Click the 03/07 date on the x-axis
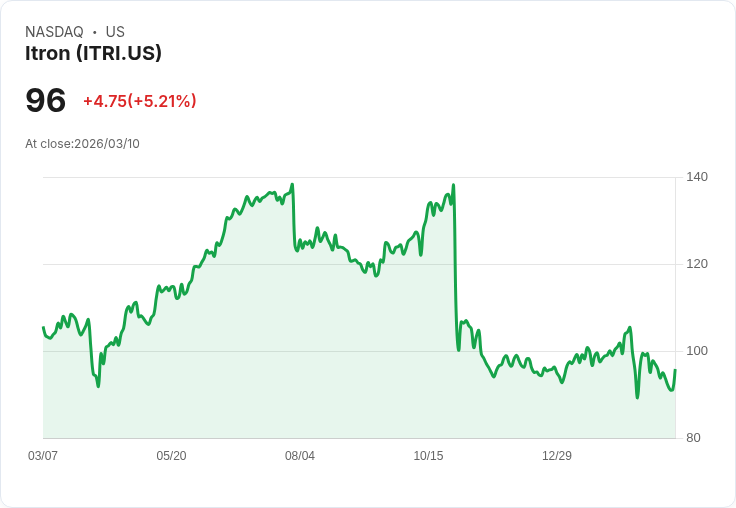 click(43, 456)
